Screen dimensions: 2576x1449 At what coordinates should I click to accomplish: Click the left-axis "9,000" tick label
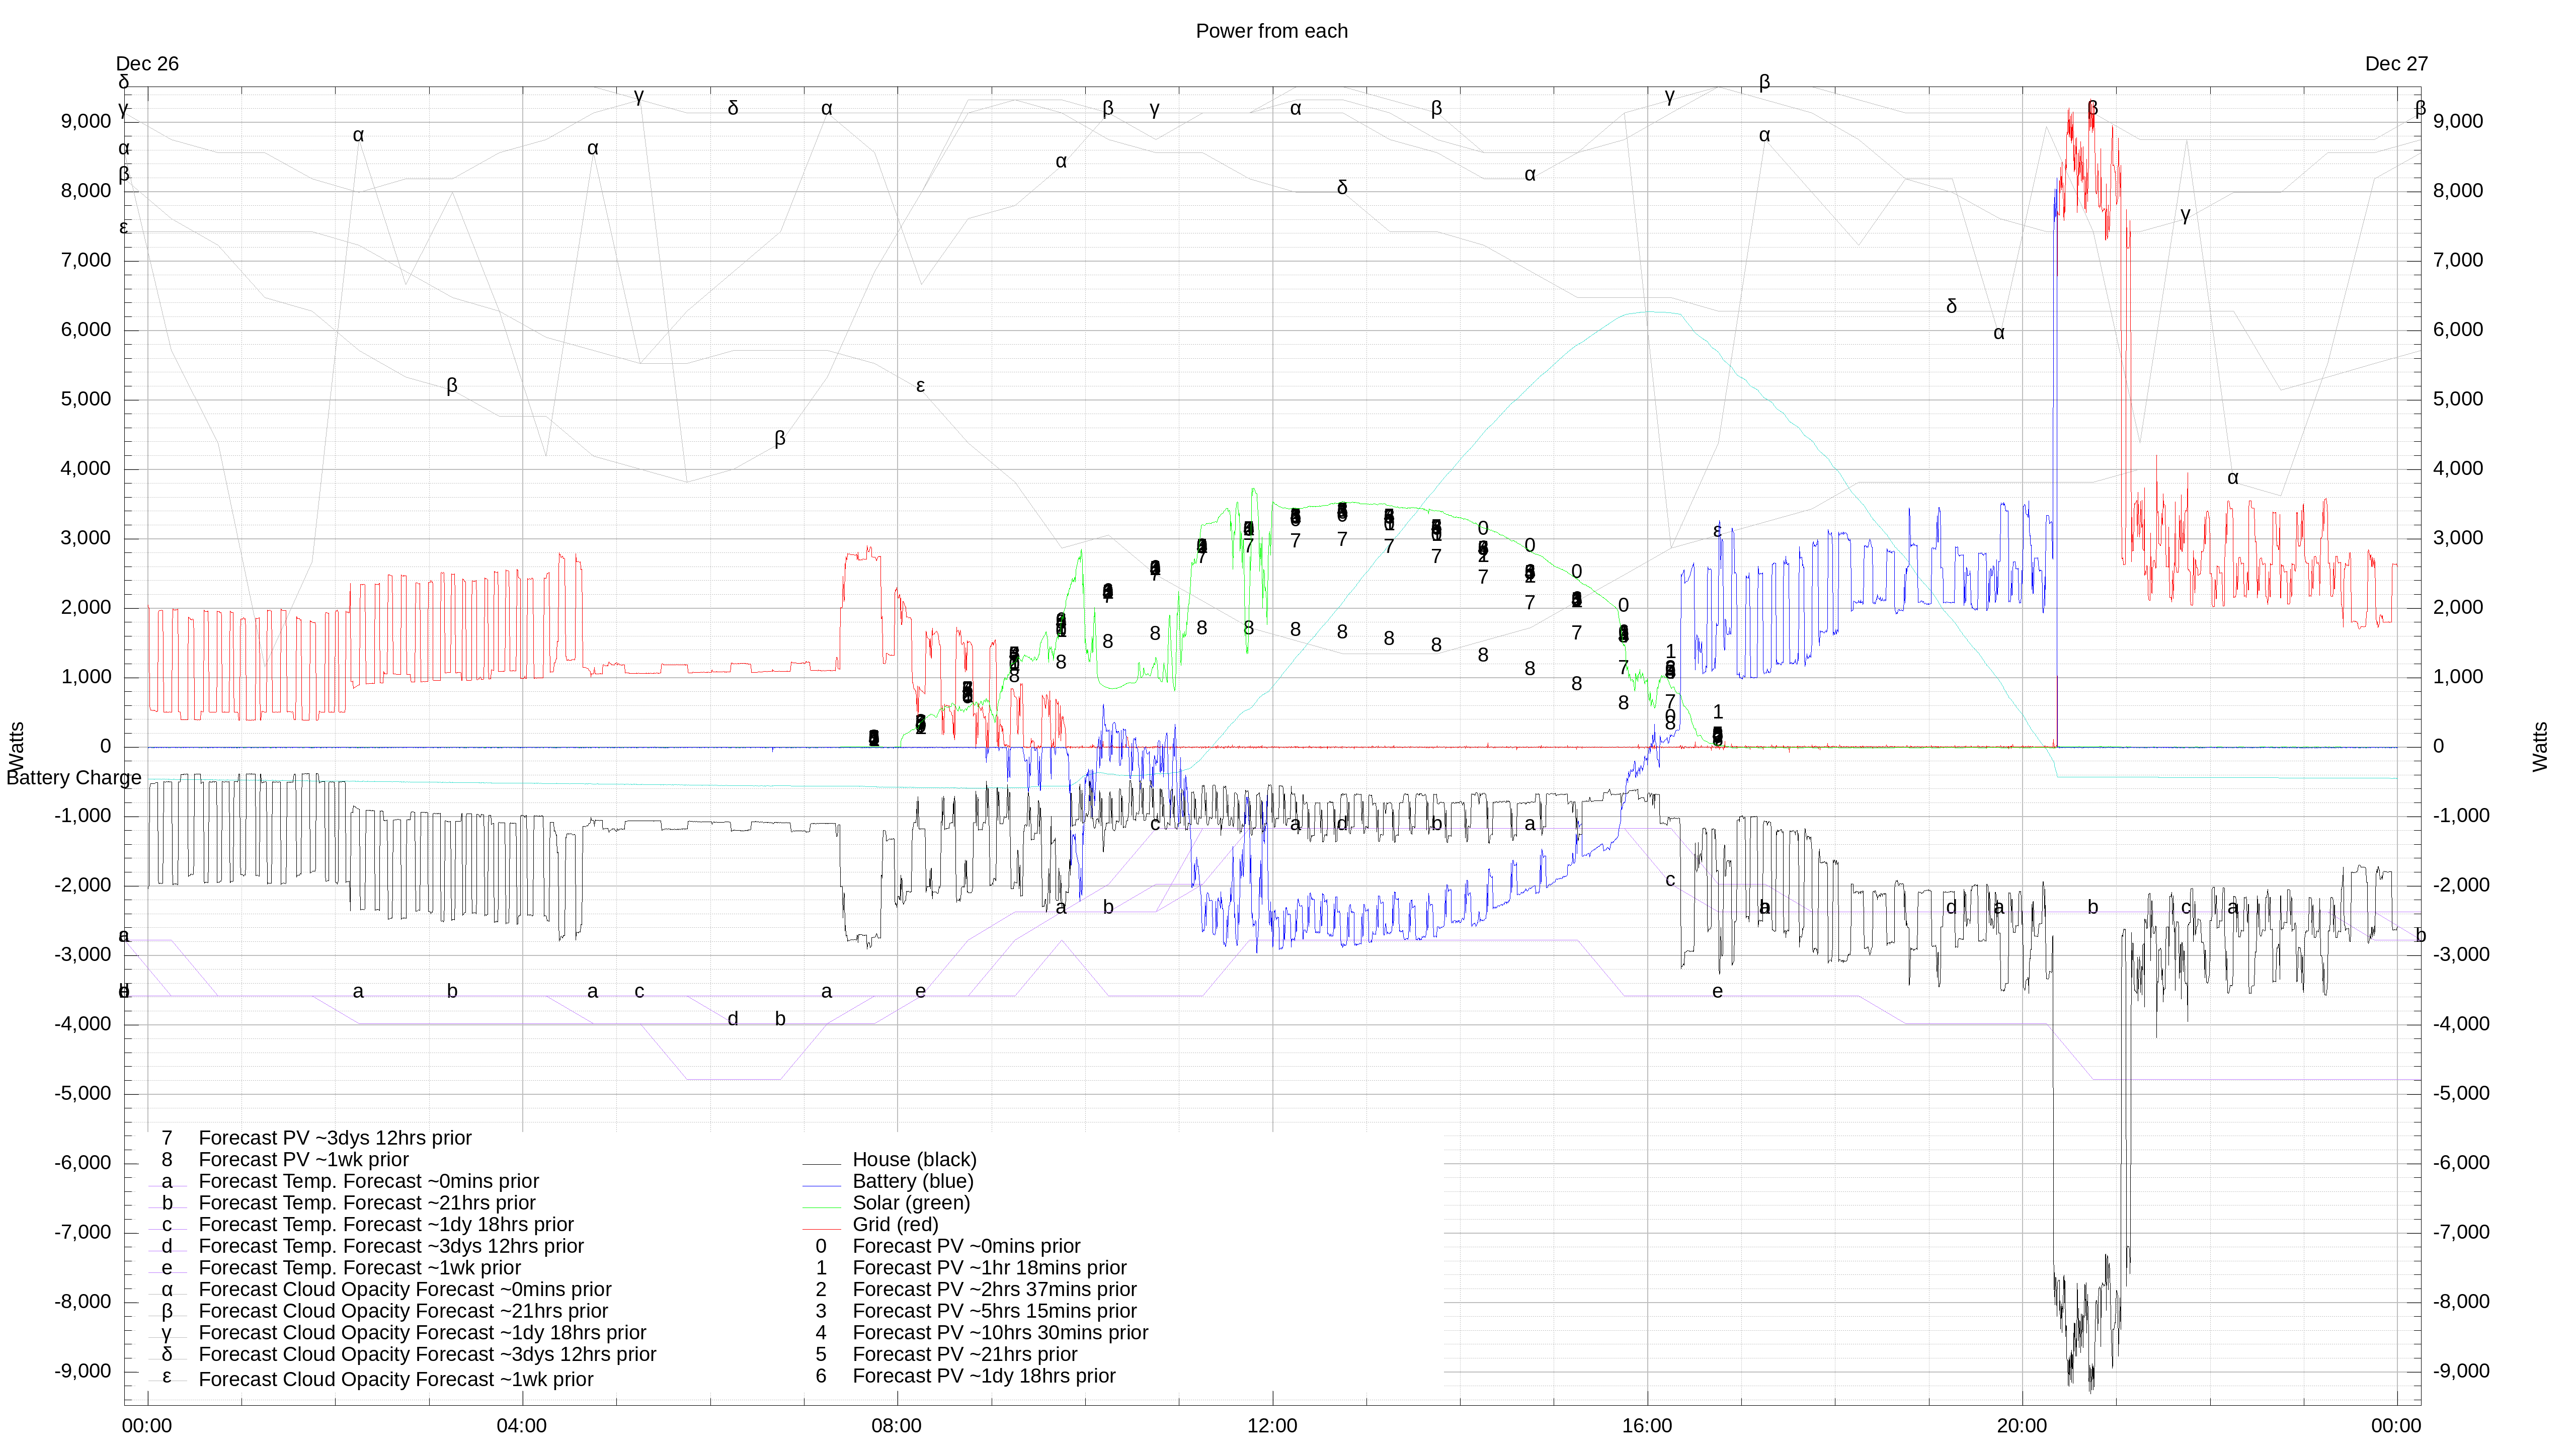[86, 122]
